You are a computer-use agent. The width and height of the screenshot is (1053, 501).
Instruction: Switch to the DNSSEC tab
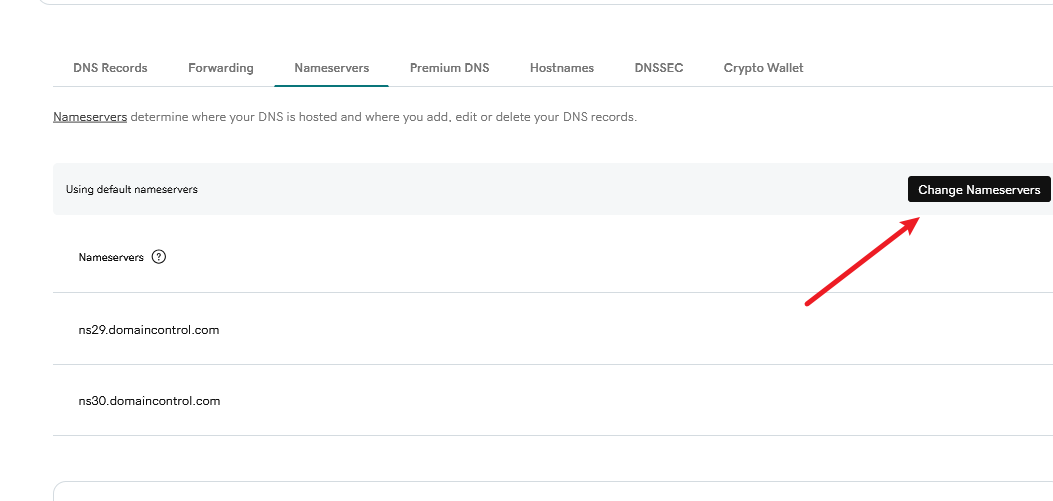click(658, 68)
